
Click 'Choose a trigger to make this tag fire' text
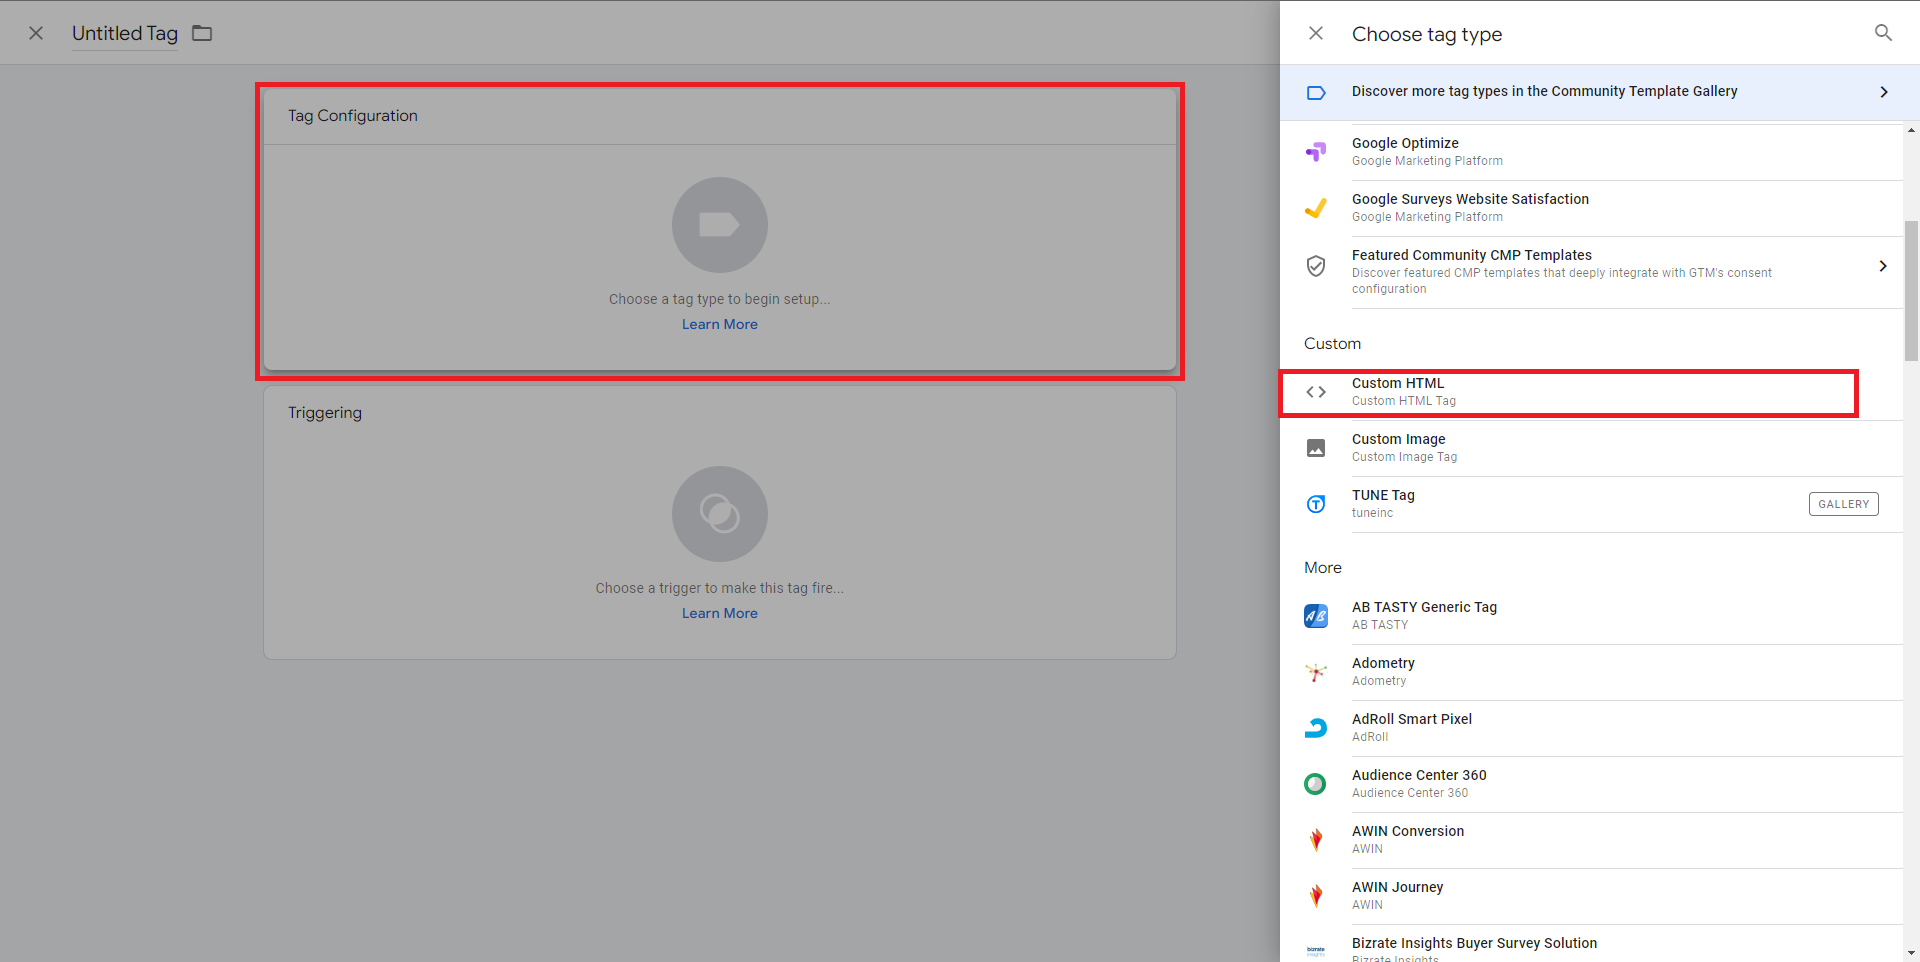click(x=720, y=588)
